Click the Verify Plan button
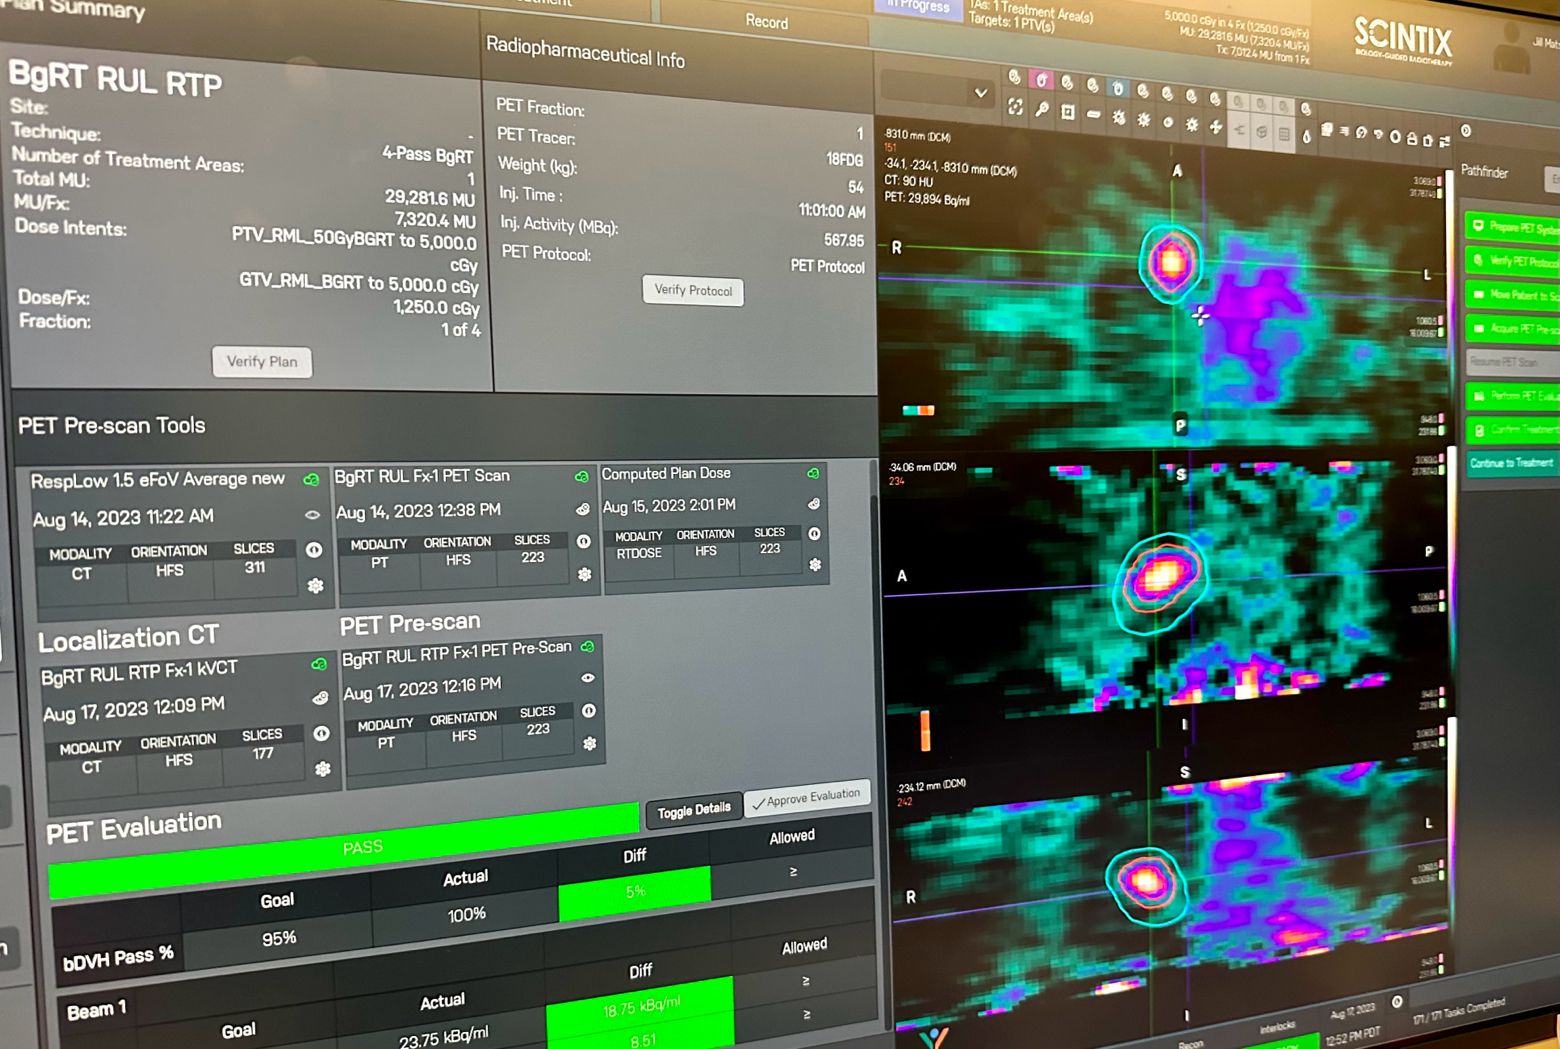The height and width of the screenshot is (1049, 1560). (262, 362)
